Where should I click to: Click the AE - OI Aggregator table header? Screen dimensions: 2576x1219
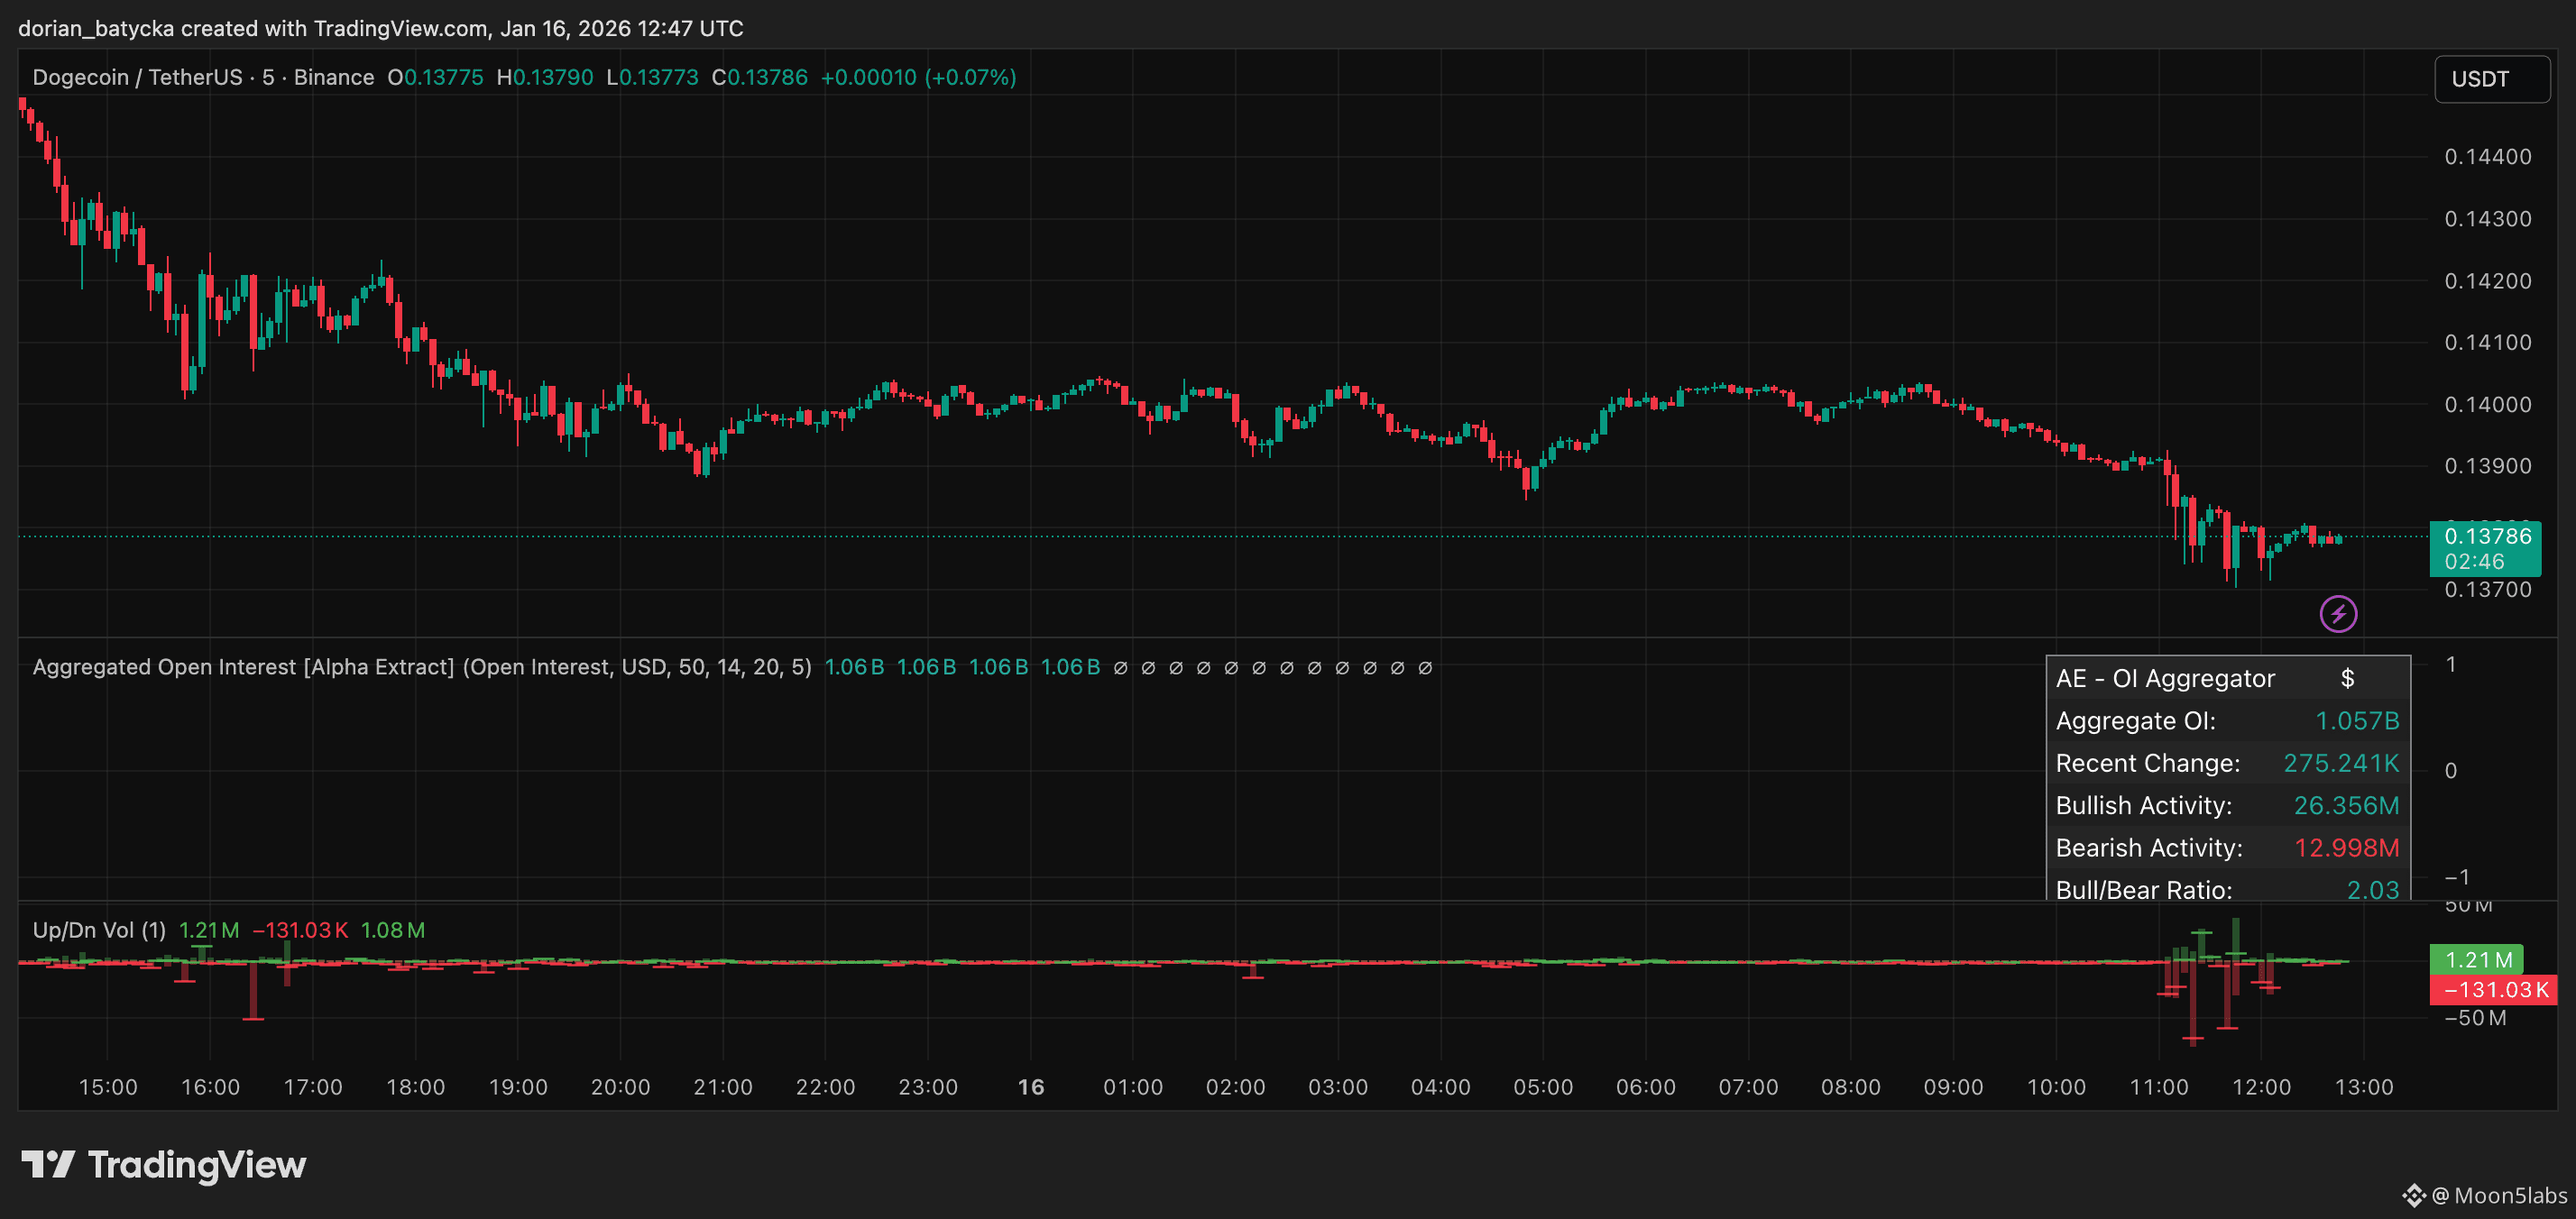(2165, 679)
